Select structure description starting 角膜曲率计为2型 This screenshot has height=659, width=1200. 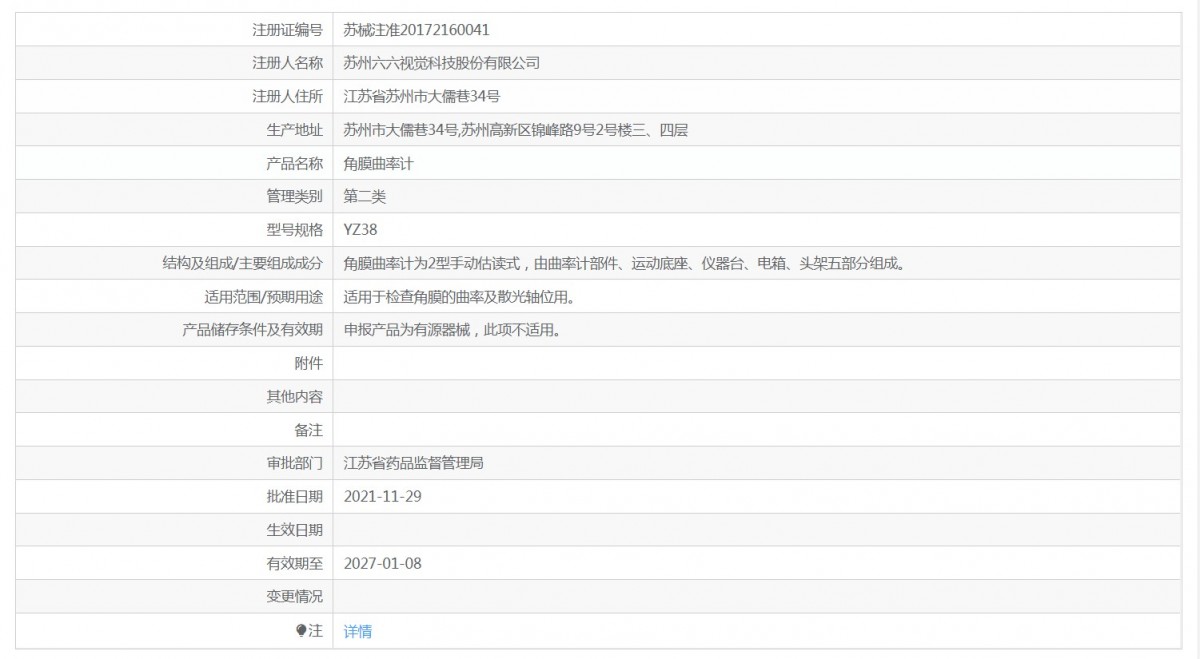click(x=623, y=264)
